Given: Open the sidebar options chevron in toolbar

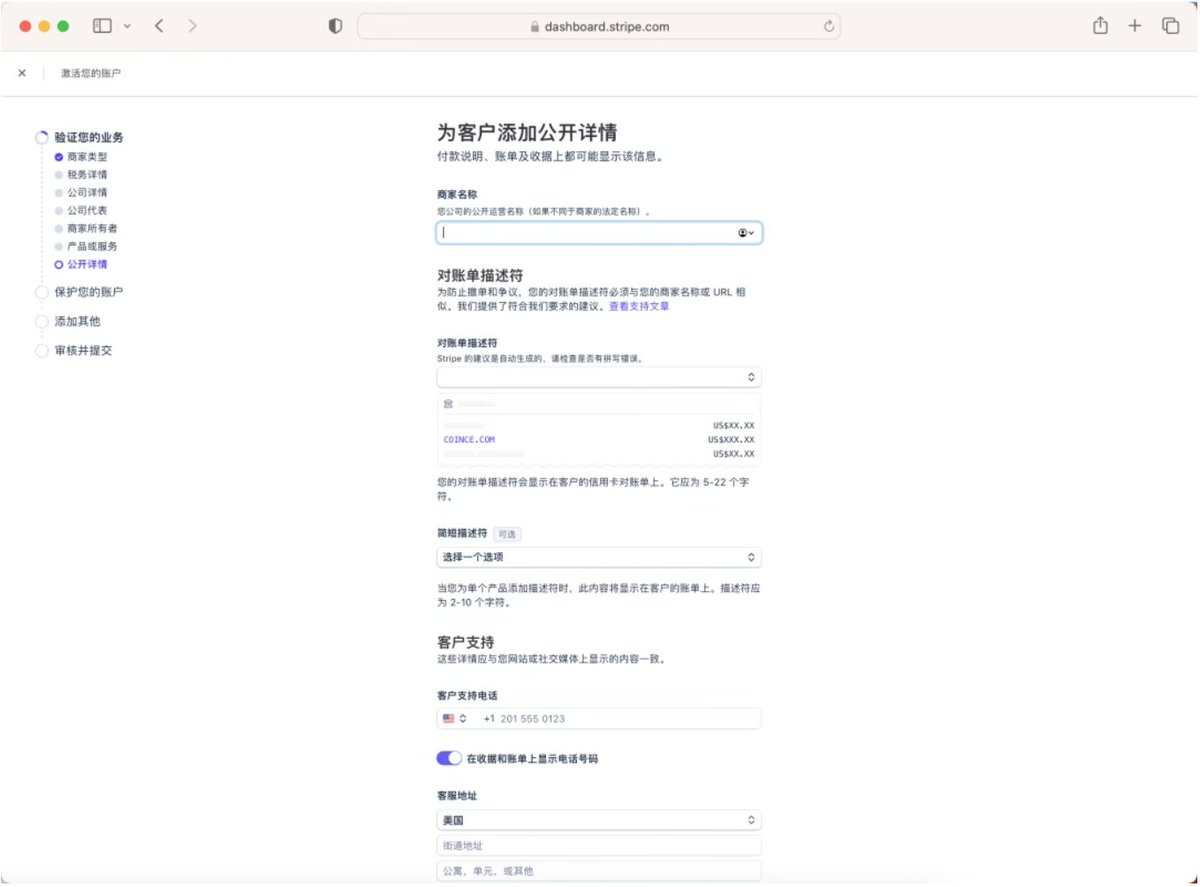Looking at the screenshot, I should point(127,26).
